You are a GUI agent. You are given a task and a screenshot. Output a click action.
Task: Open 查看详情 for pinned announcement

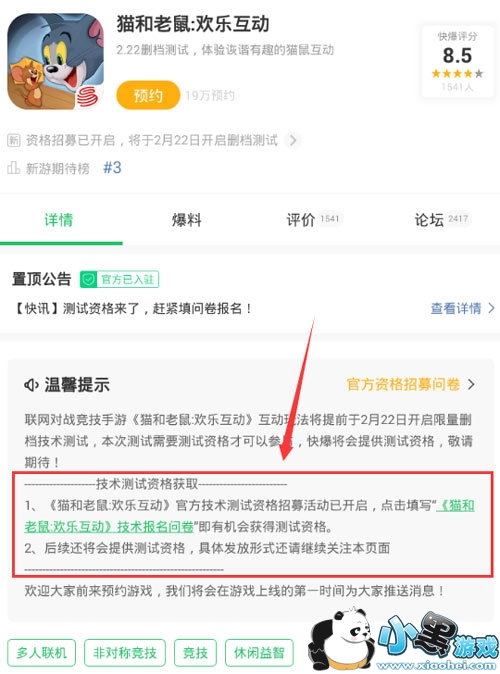point(463,308)
